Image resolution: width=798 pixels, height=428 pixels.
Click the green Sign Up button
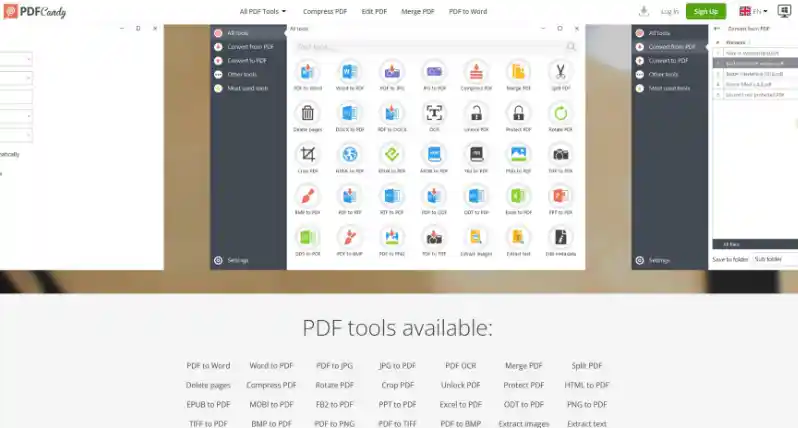(705, 11)
